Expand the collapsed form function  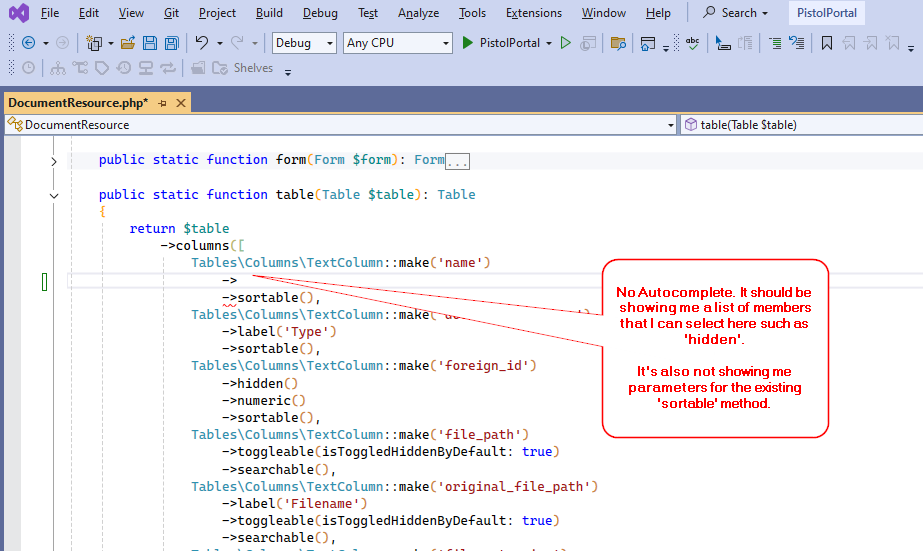(54, 160)
